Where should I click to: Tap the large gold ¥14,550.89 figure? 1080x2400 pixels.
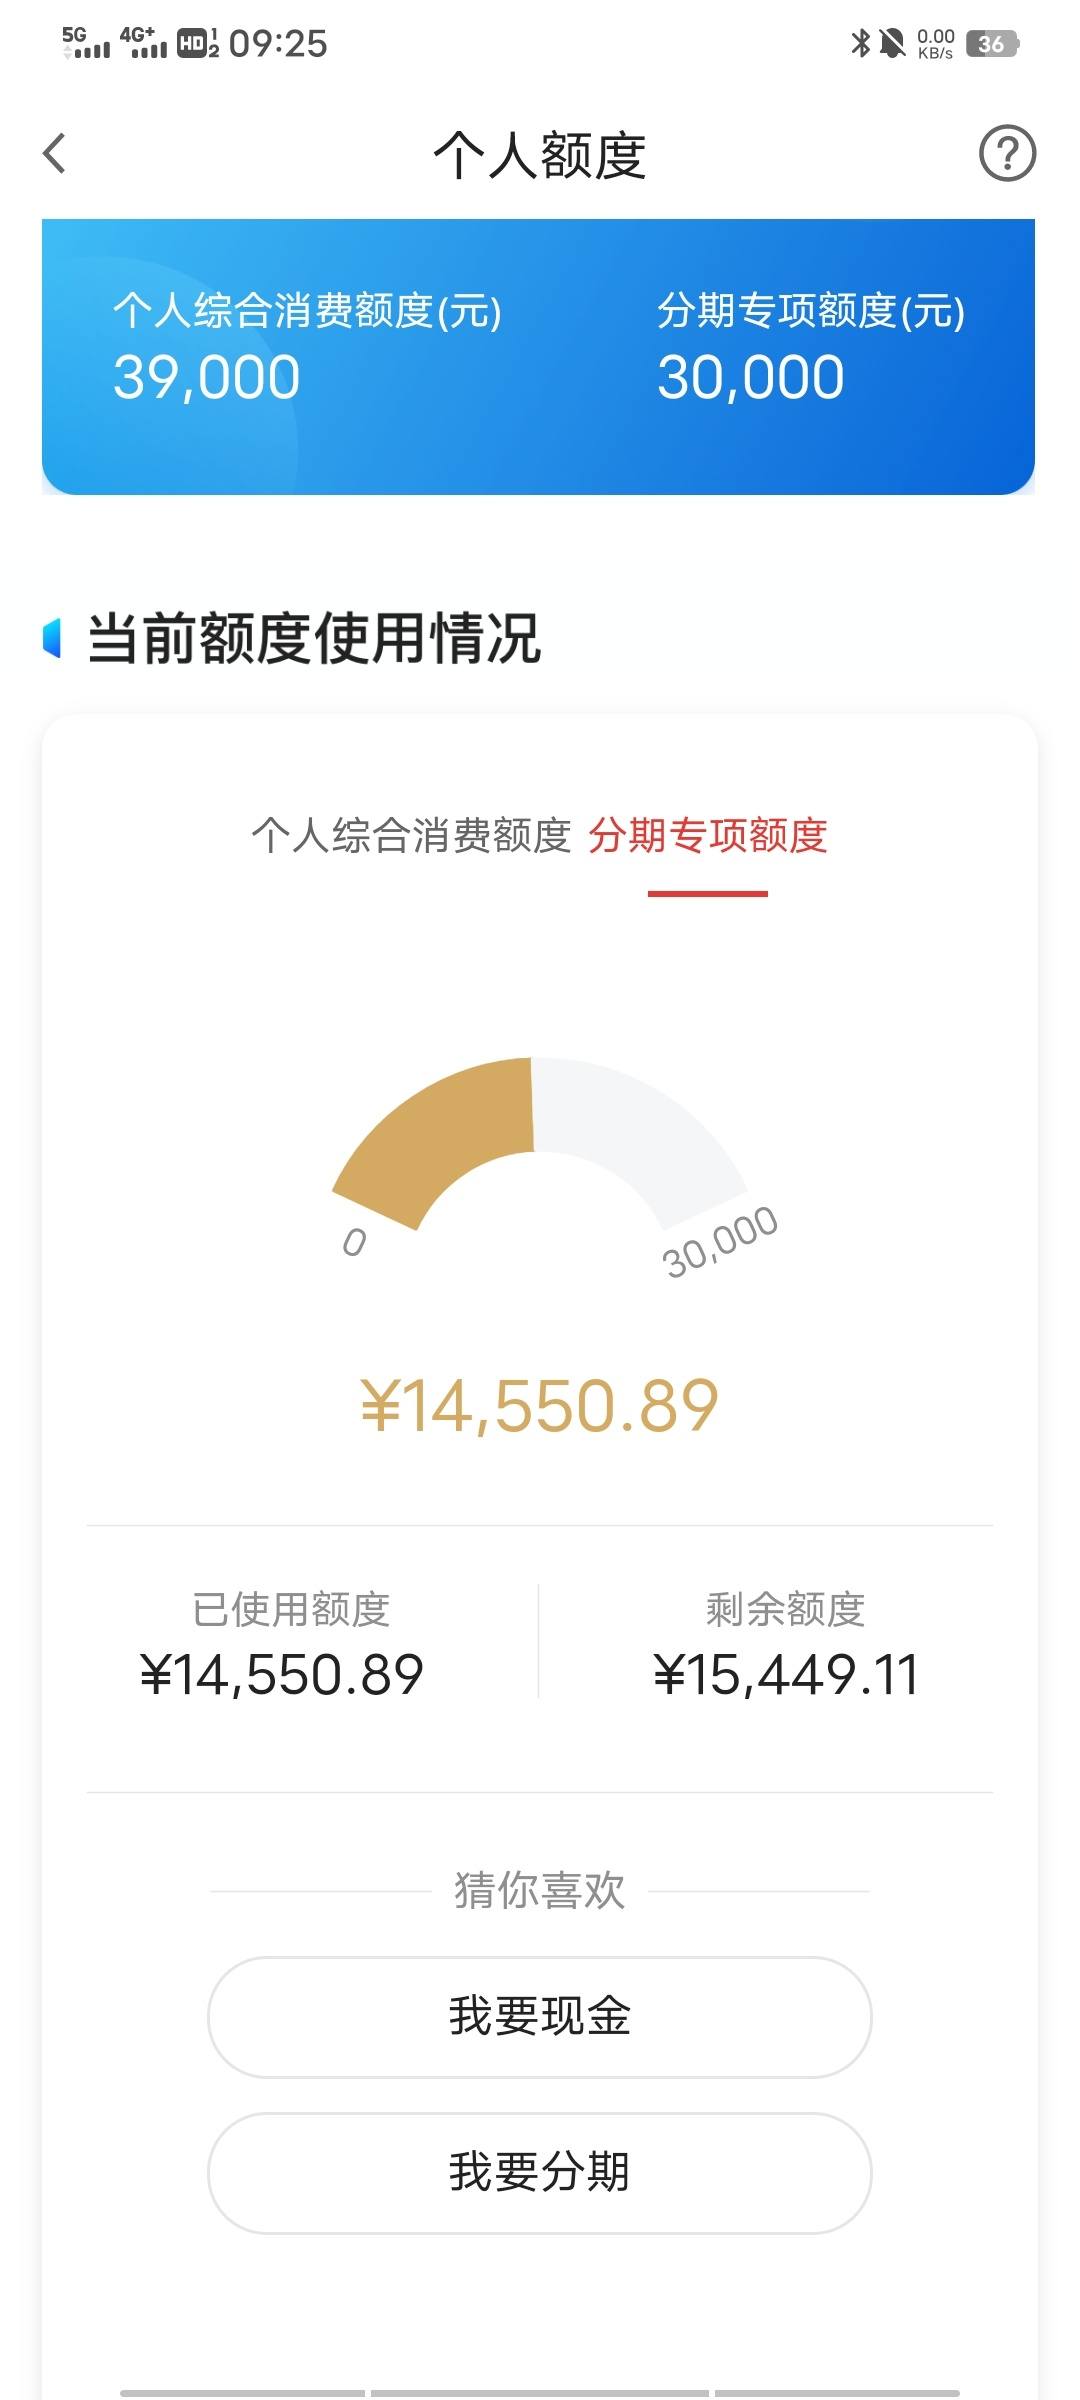tap(540, 1405)
